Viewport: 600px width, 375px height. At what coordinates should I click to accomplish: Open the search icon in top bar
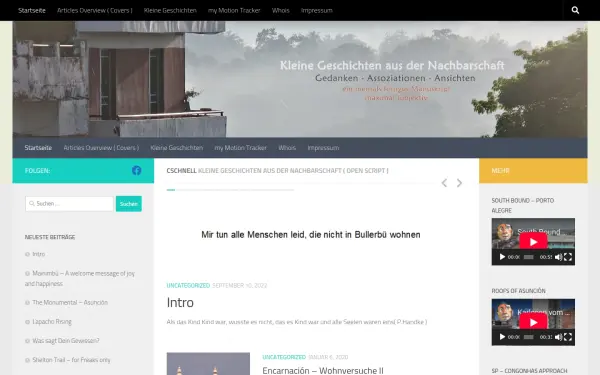point(575,10)
